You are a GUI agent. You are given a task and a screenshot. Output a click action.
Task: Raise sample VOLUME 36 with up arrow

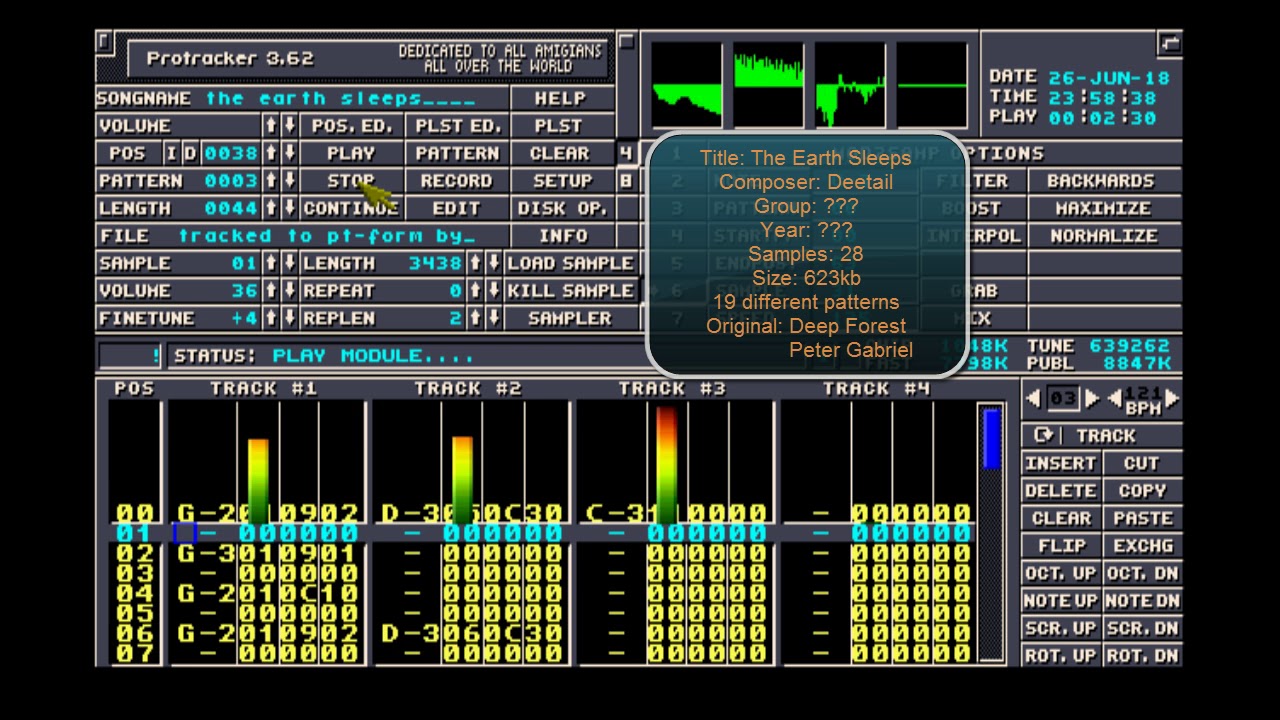point(270,291)
